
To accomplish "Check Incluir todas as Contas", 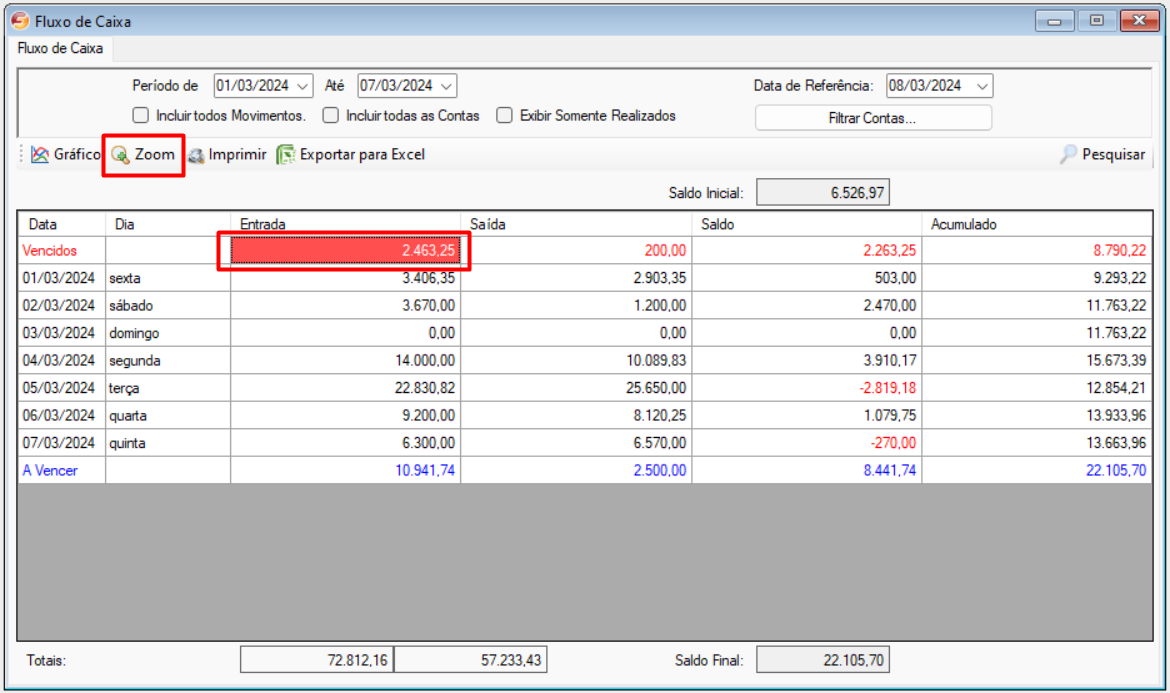I will 331,116.
